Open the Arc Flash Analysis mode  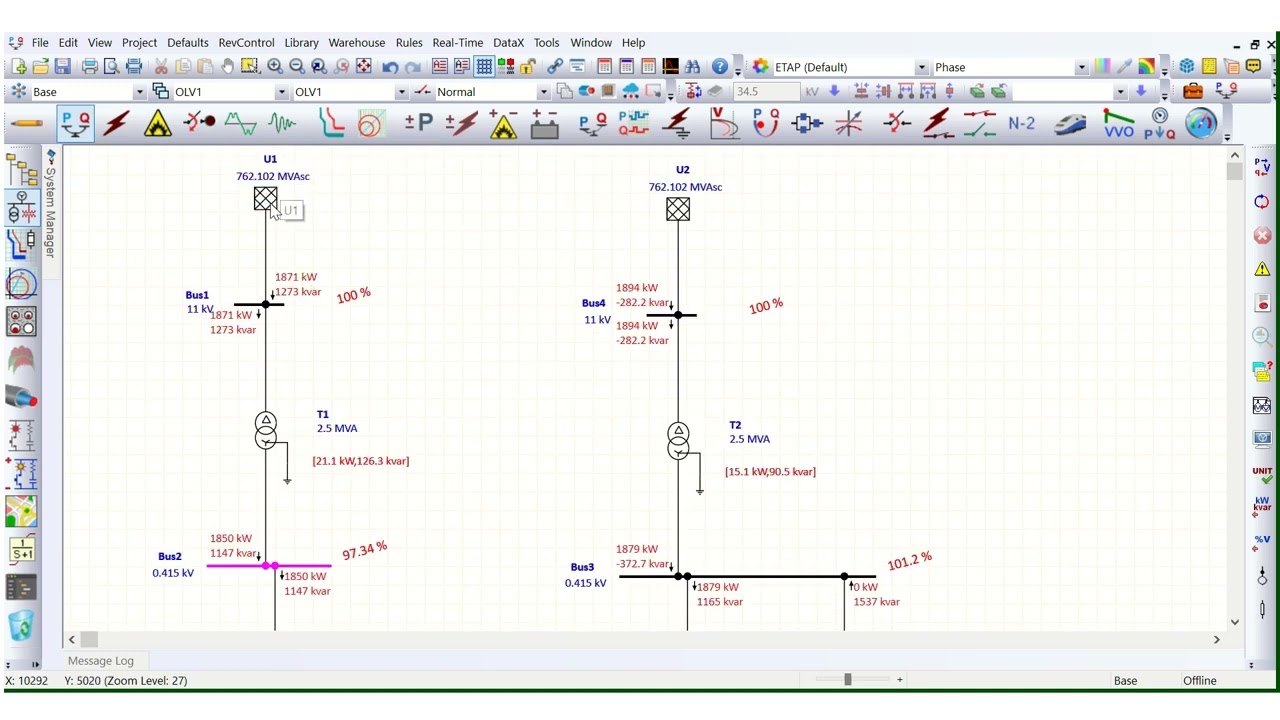[x=157, y=124]
